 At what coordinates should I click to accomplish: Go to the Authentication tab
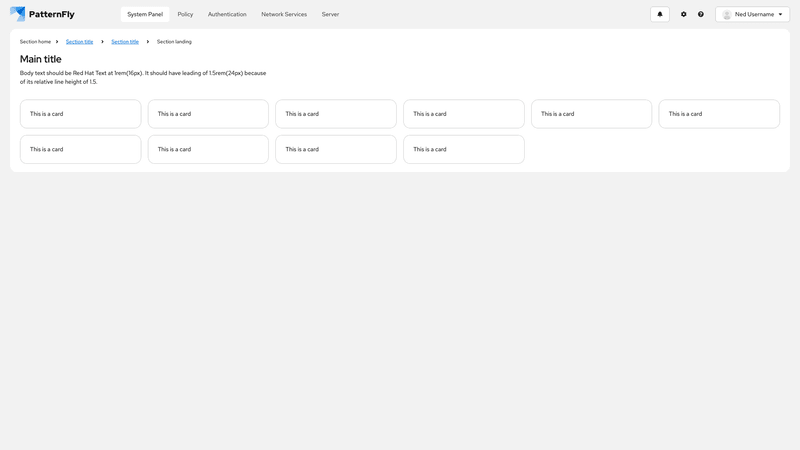pyautogui.click(x=227, y=14)
